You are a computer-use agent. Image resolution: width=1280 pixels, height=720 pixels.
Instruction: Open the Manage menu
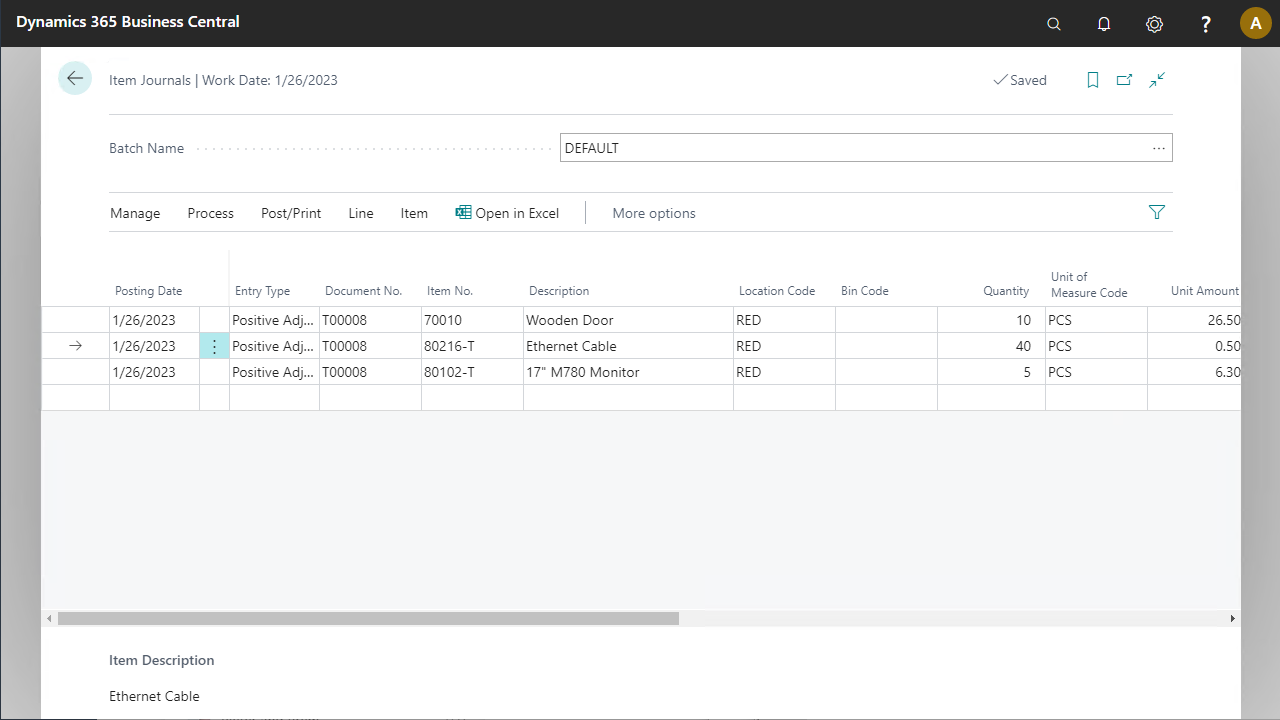click(135, 213)
